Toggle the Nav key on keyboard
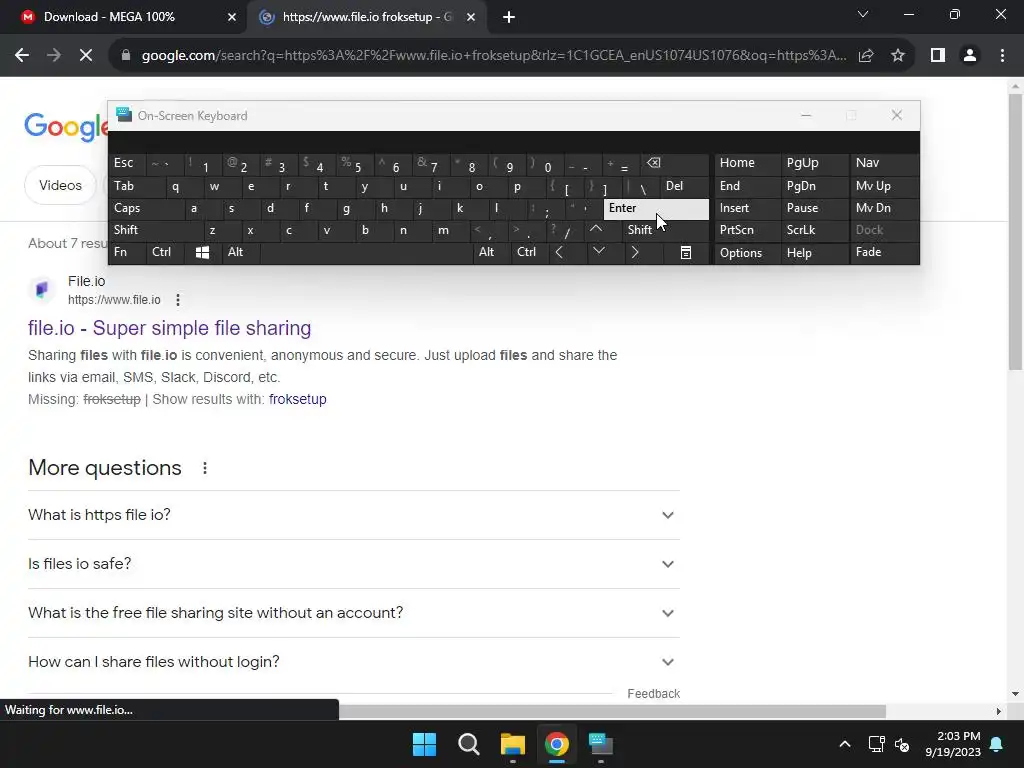 [x=884, y=163]
